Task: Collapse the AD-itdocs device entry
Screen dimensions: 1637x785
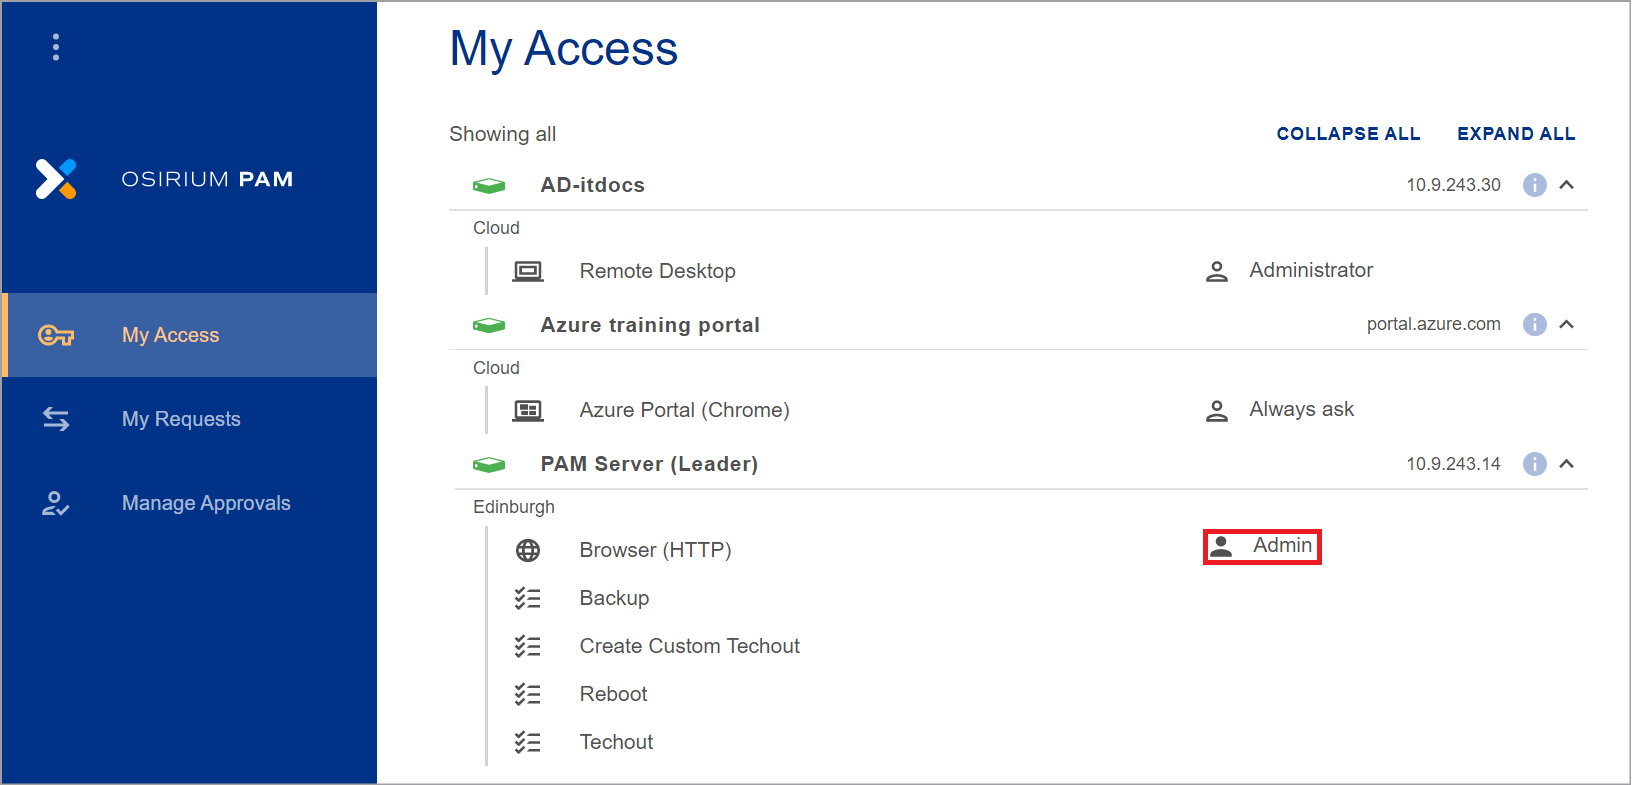Action: [1568, 184]
